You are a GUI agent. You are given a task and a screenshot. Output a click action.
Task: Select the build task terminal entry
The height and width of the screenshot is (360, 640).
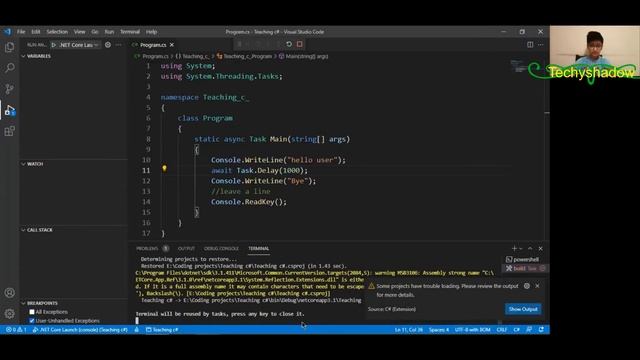pos(525,269)
